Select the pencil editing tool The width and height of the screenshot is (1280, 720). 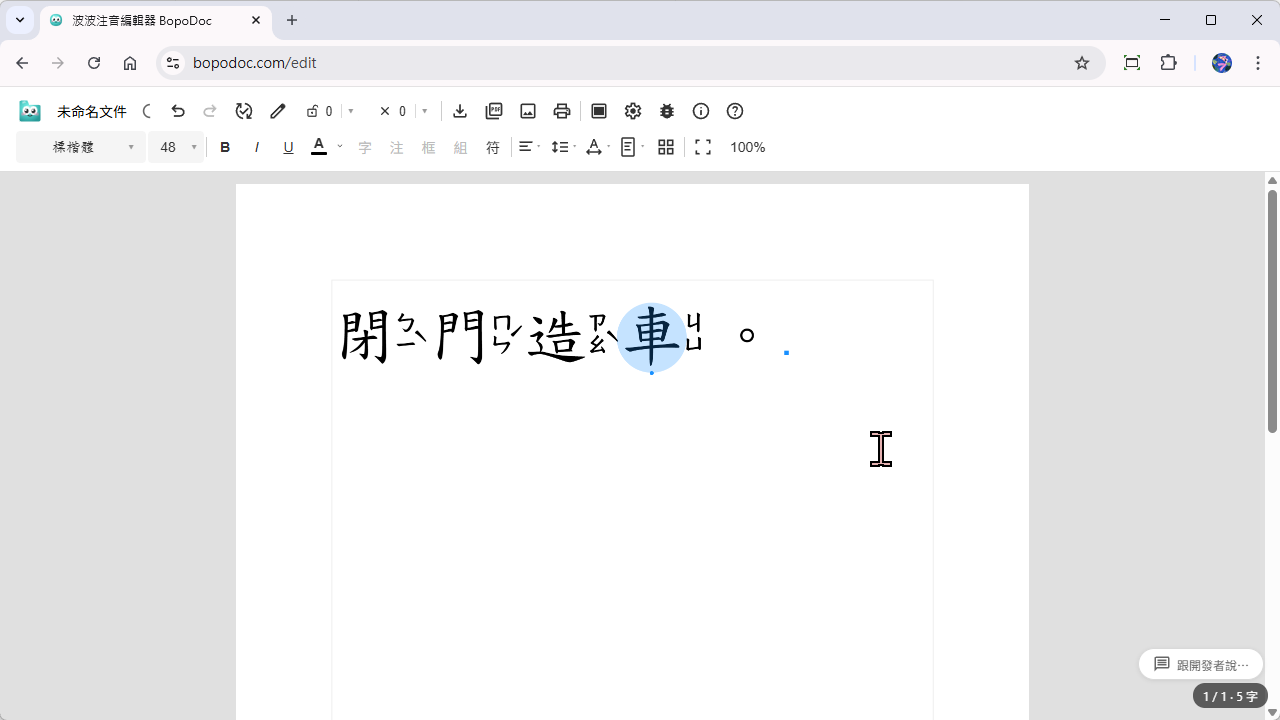pos(277,111)
